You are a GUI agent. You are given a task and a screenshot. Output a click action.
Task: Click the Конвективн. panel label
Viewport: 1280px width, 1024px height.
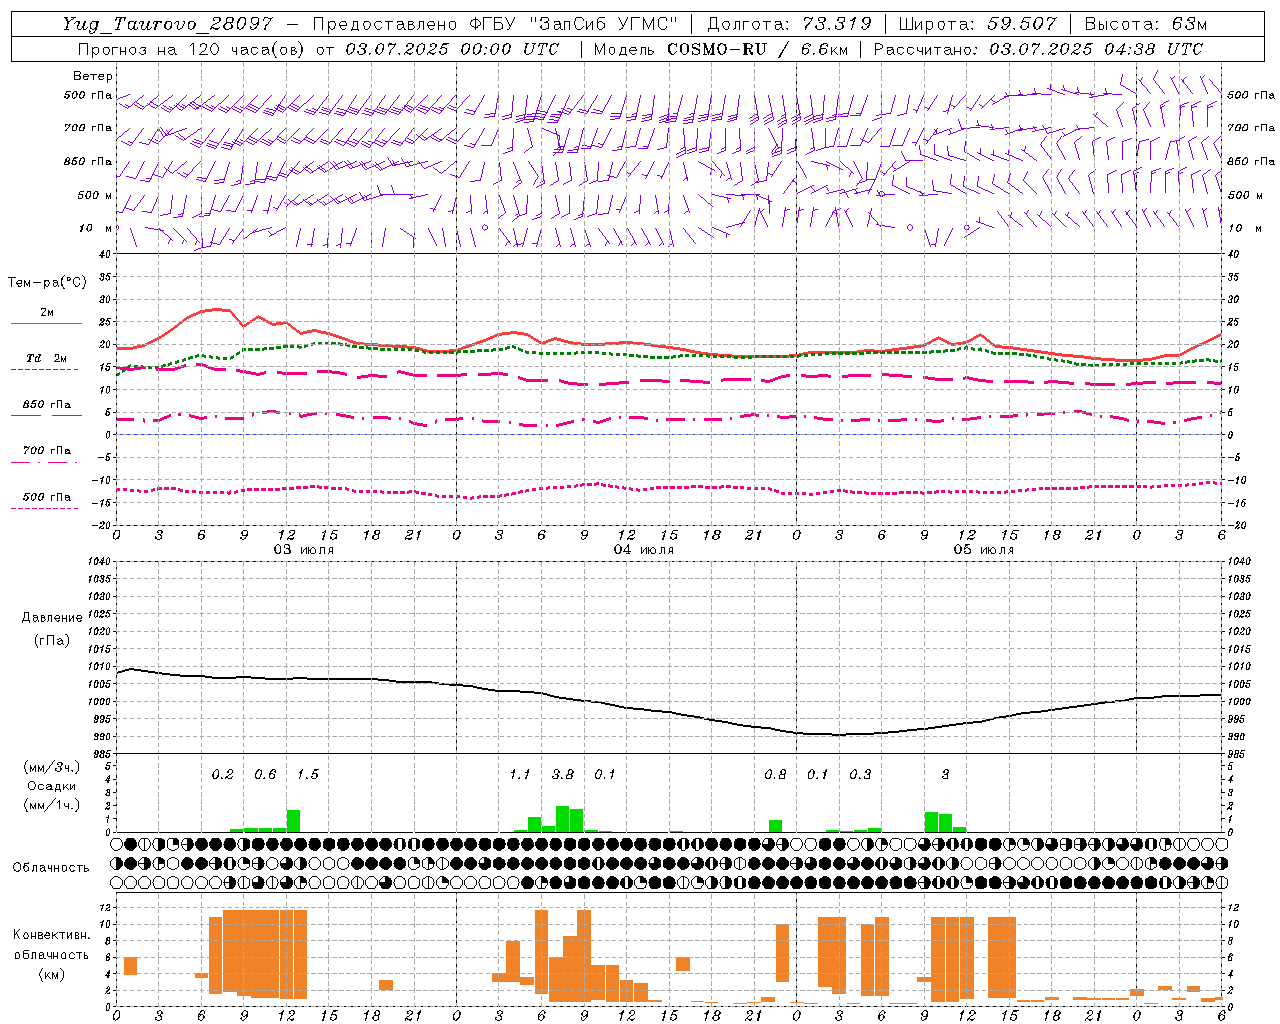coord(51,934)
